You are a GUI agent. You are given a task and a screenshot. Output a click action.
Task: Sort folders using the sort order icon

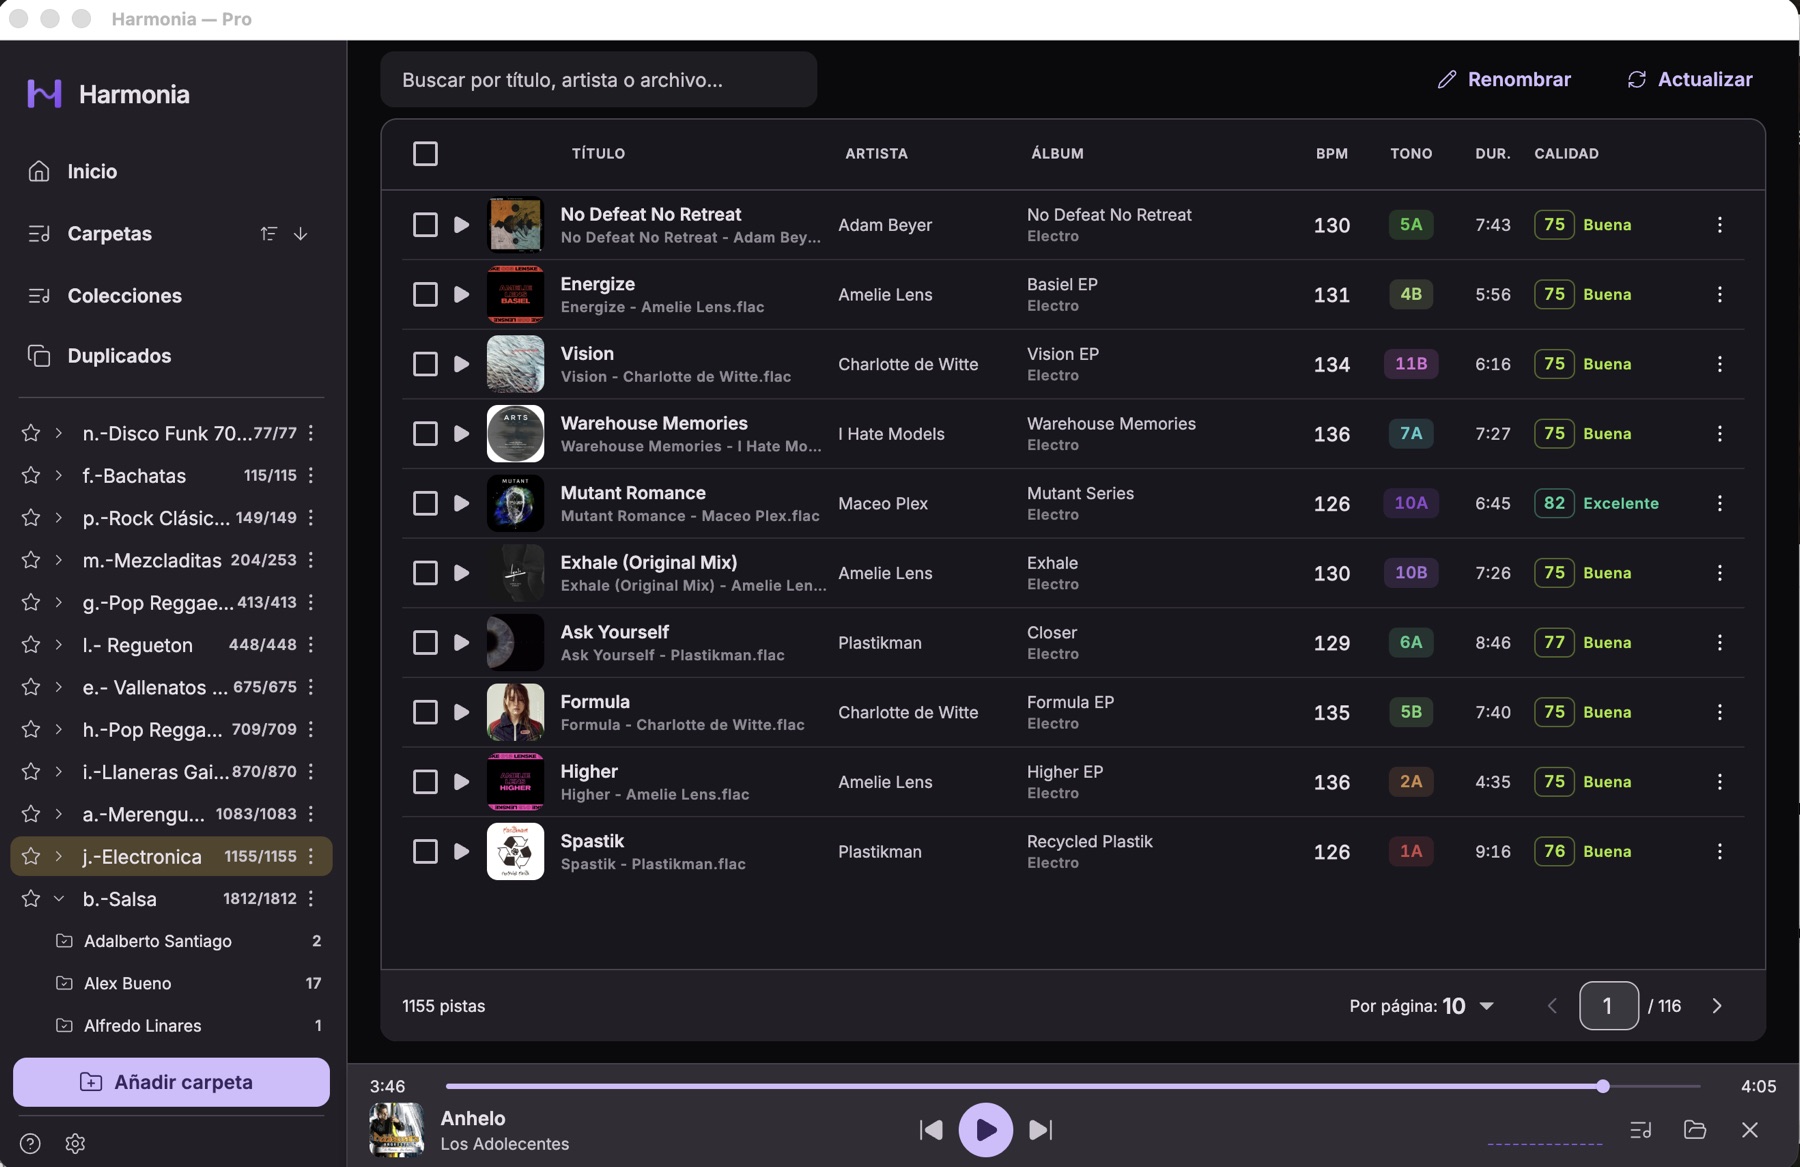click(269, 233)
